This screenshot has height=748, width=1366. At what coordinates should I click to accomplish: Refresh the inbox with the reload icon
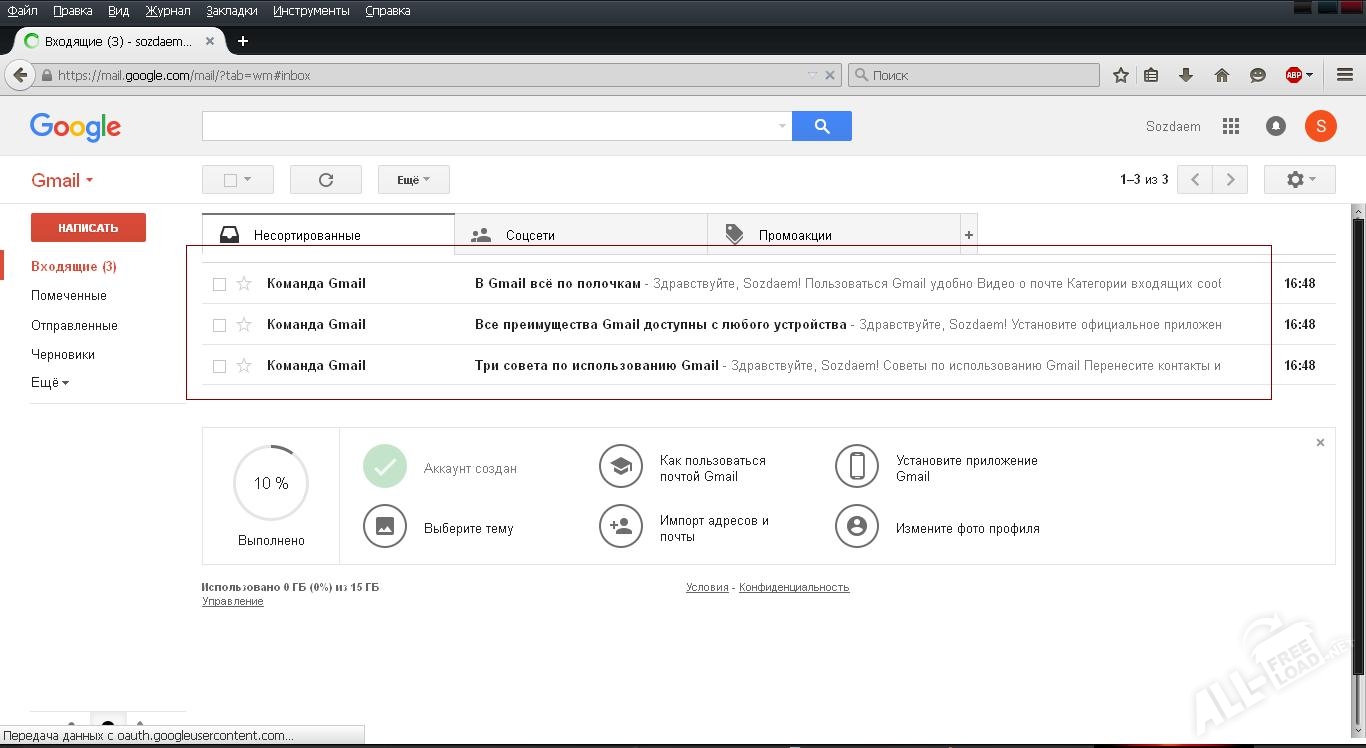(327, 179)
